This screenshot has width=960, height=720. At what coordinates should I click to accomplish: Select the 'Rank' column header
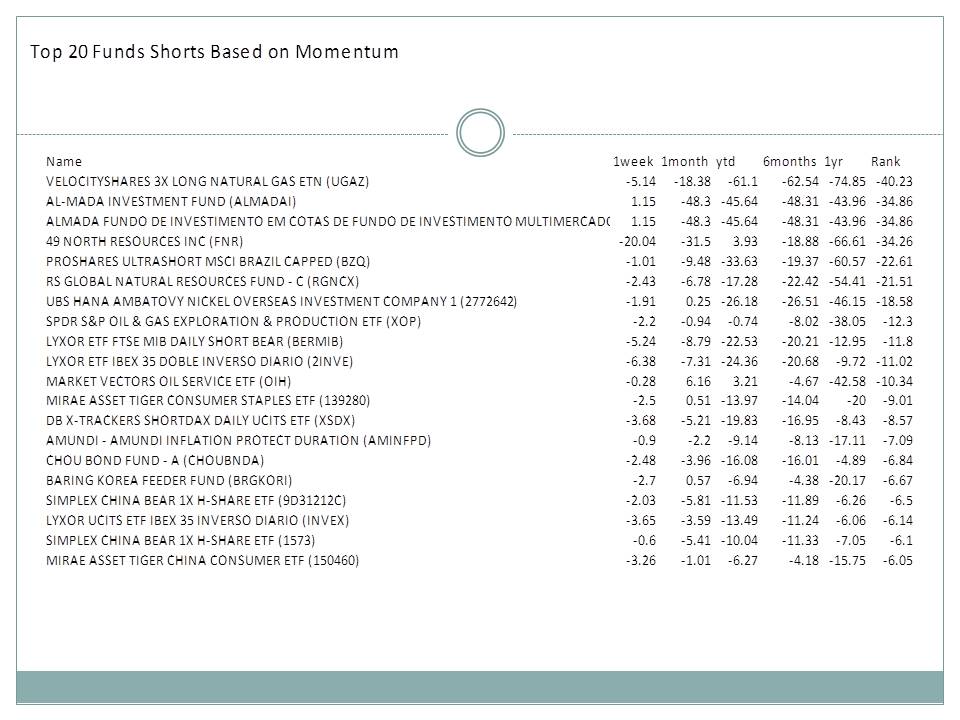pos(885,161)
